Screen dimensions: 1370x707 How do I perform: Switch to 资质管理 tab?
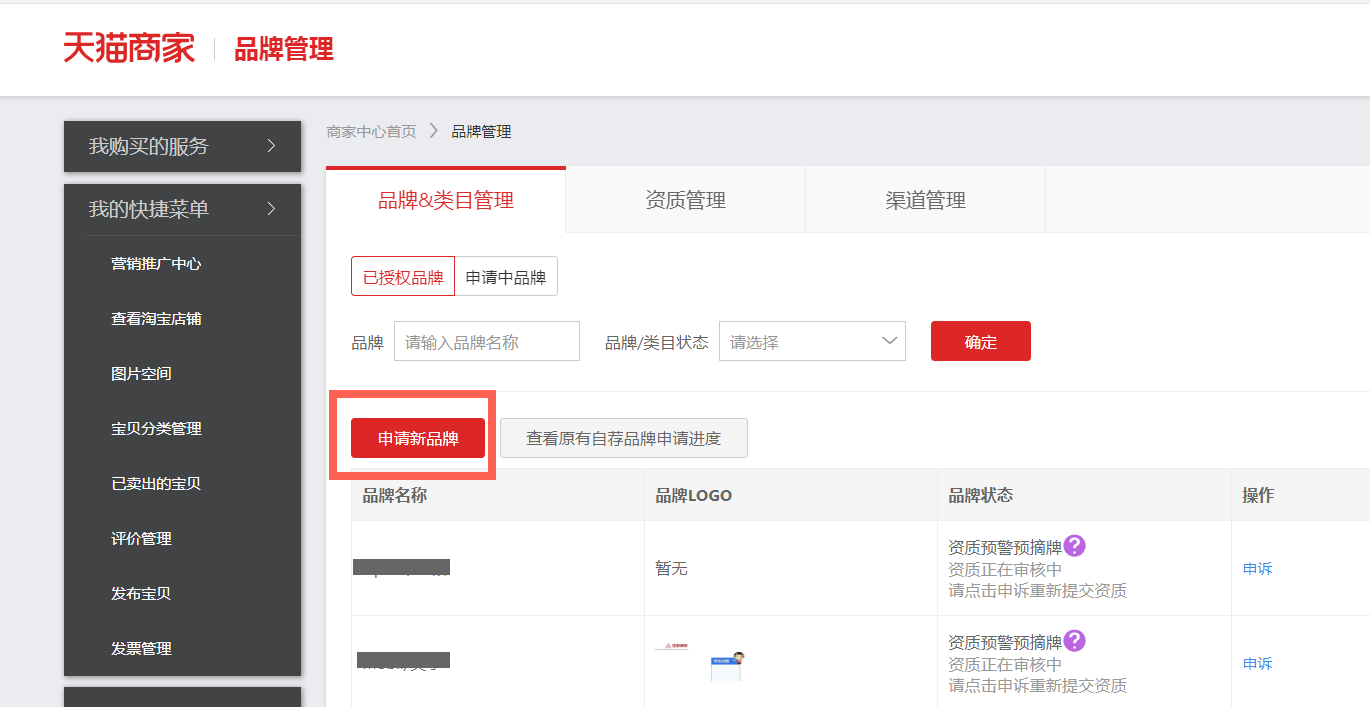tap(686, 200)
